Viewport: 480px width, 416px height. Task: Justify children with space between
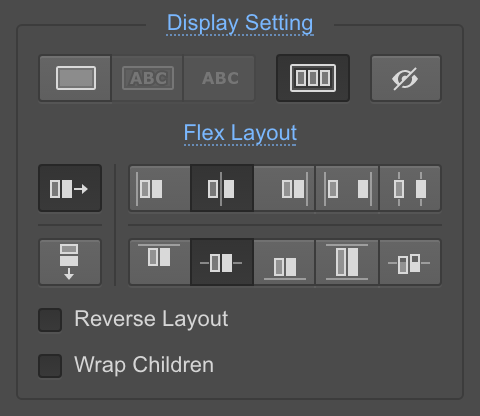pyautogui.click(x=347, y=188)
